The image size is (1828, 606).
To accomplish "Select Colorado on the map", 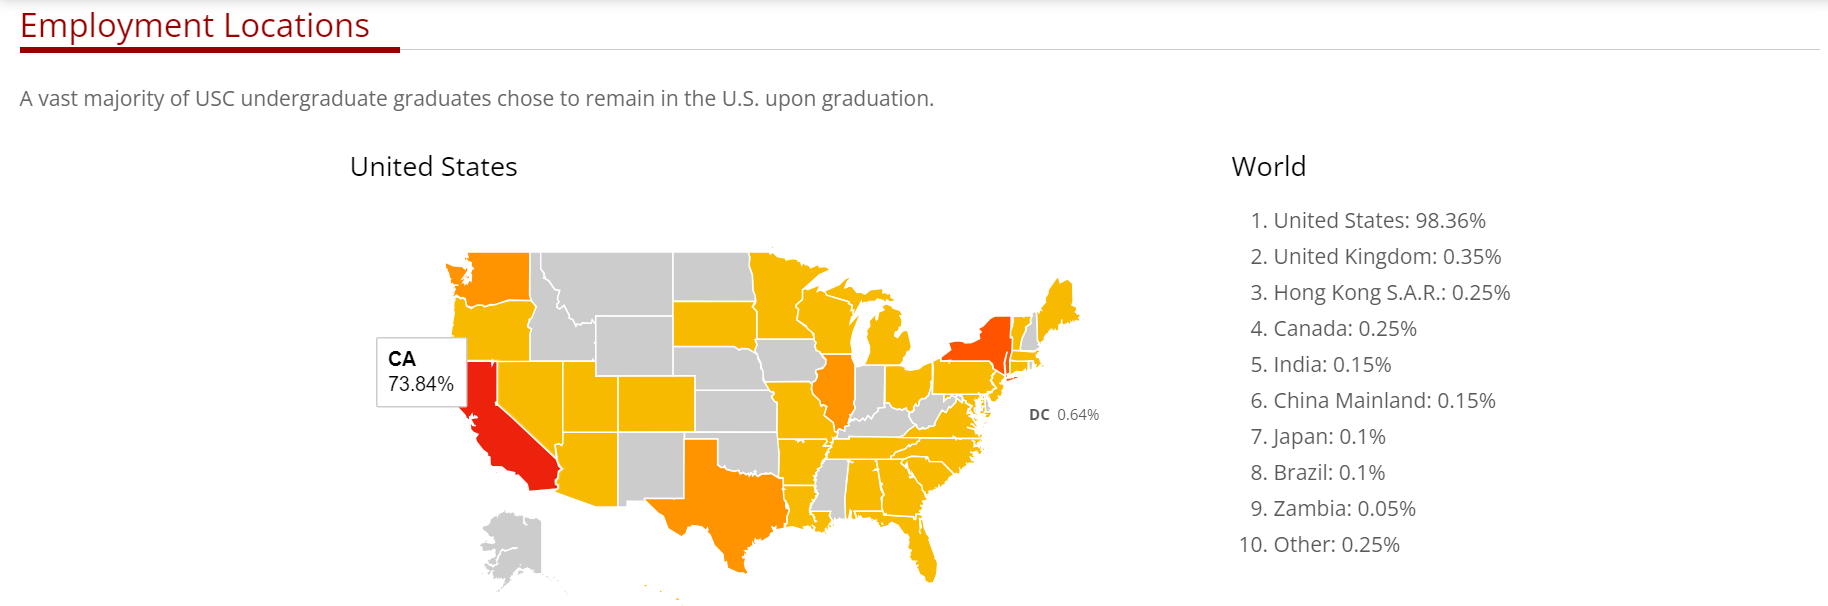I will 656,403.
